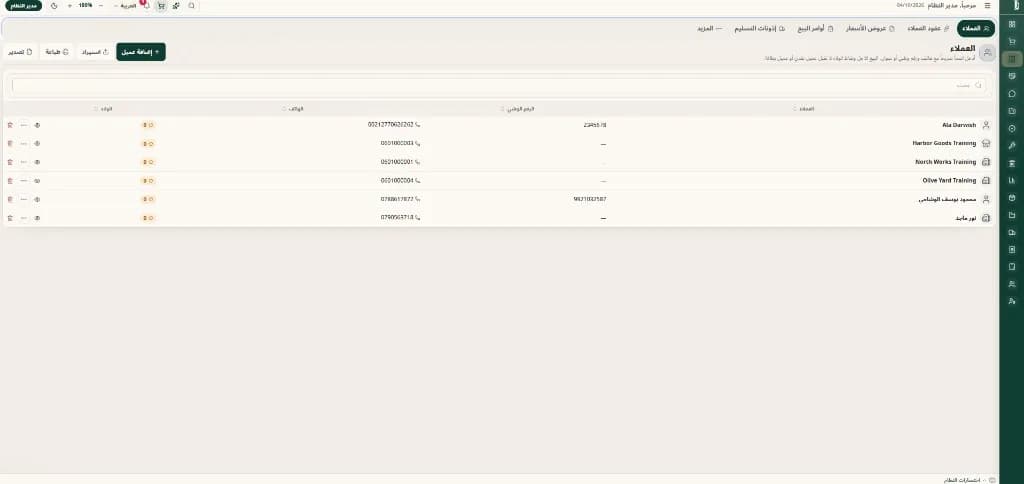1024x484 pixels.
Task: Click the search magnifier in top bar
Action: 191,5
